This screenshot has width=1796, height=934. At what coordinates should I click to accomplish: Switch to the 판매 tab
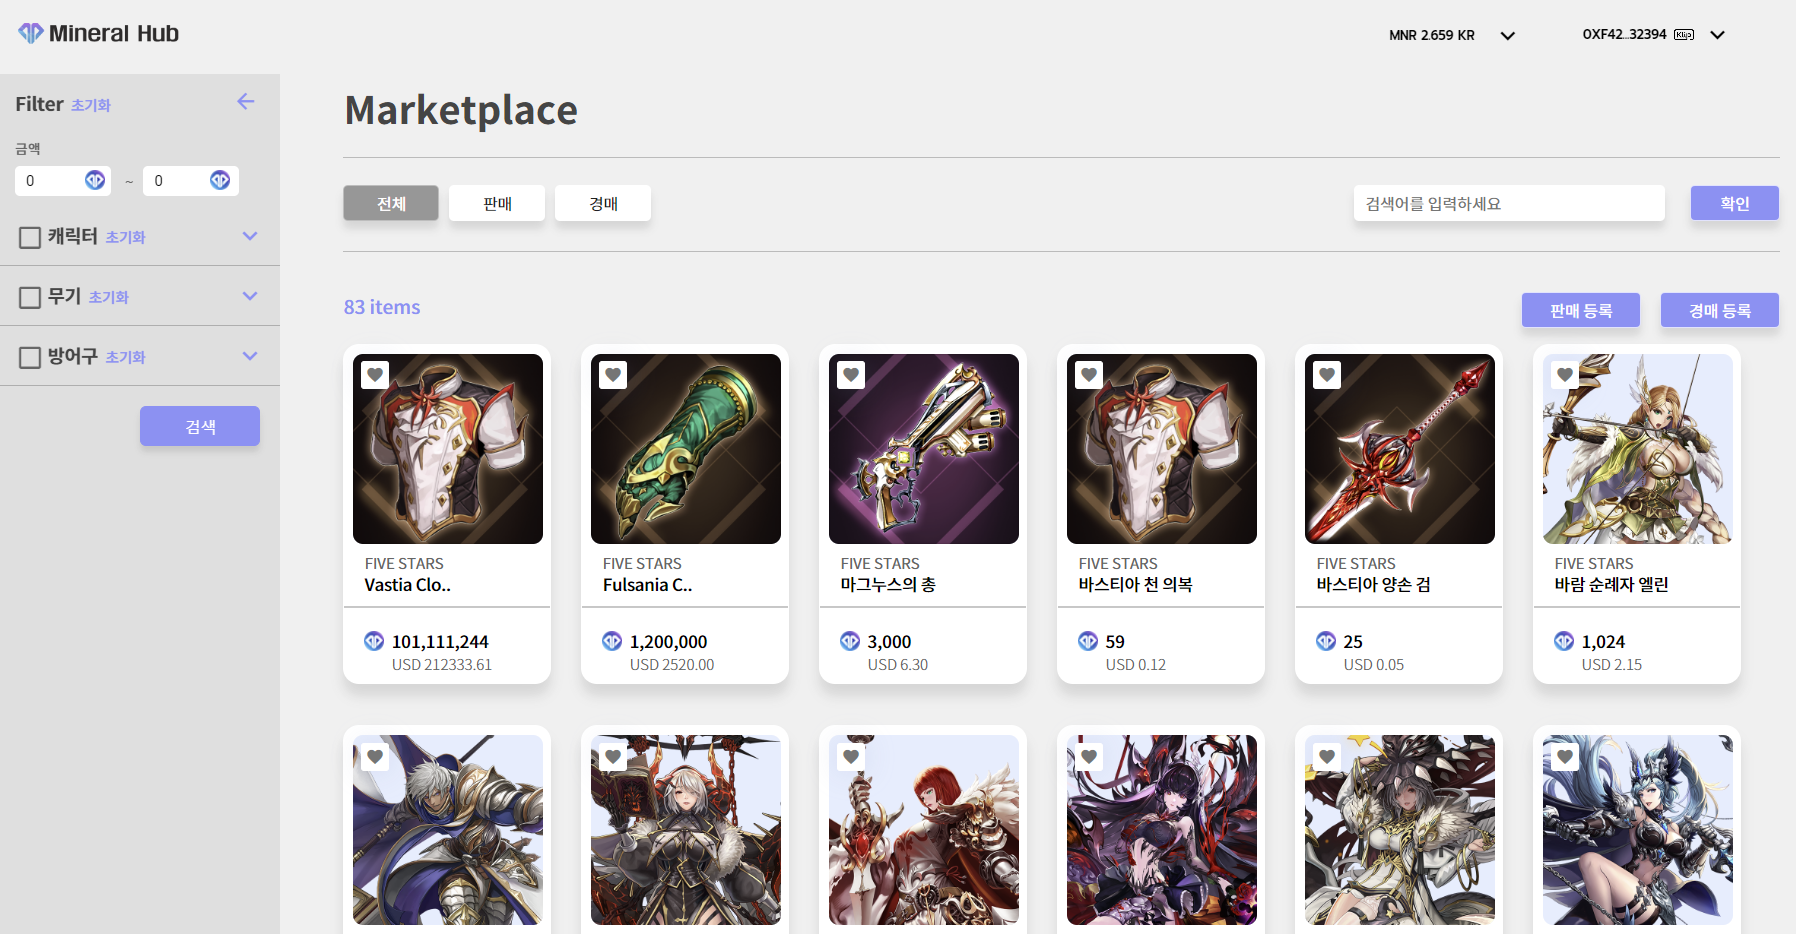coord(497,203)
